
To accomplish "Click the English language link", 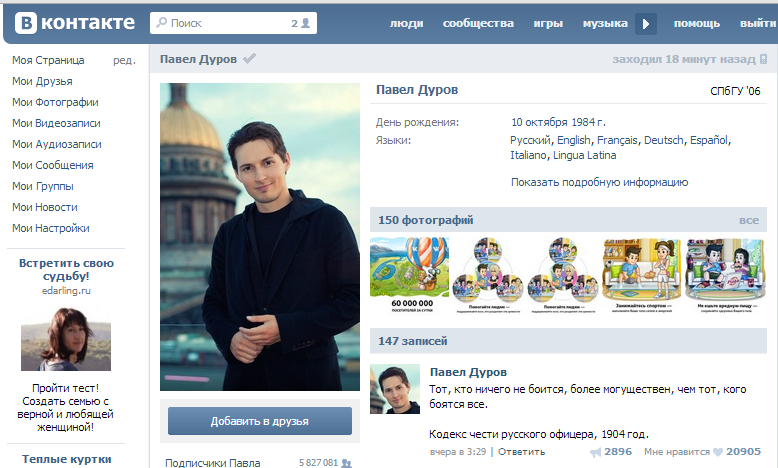I will [574, 140].
